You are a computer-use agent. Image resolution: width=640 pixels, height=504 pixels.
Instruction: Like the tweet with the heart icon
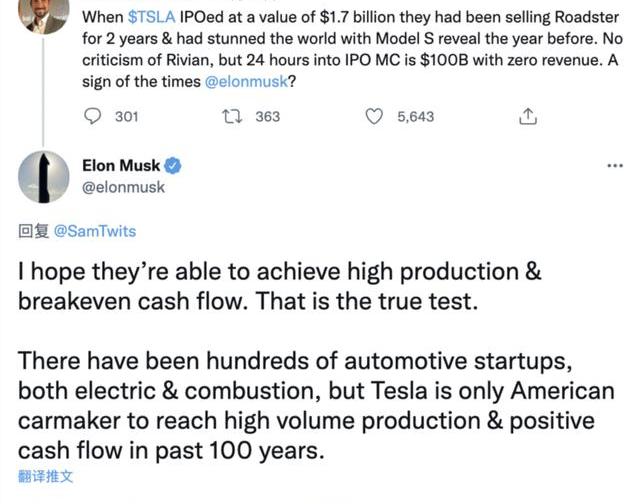pos(375,117)
